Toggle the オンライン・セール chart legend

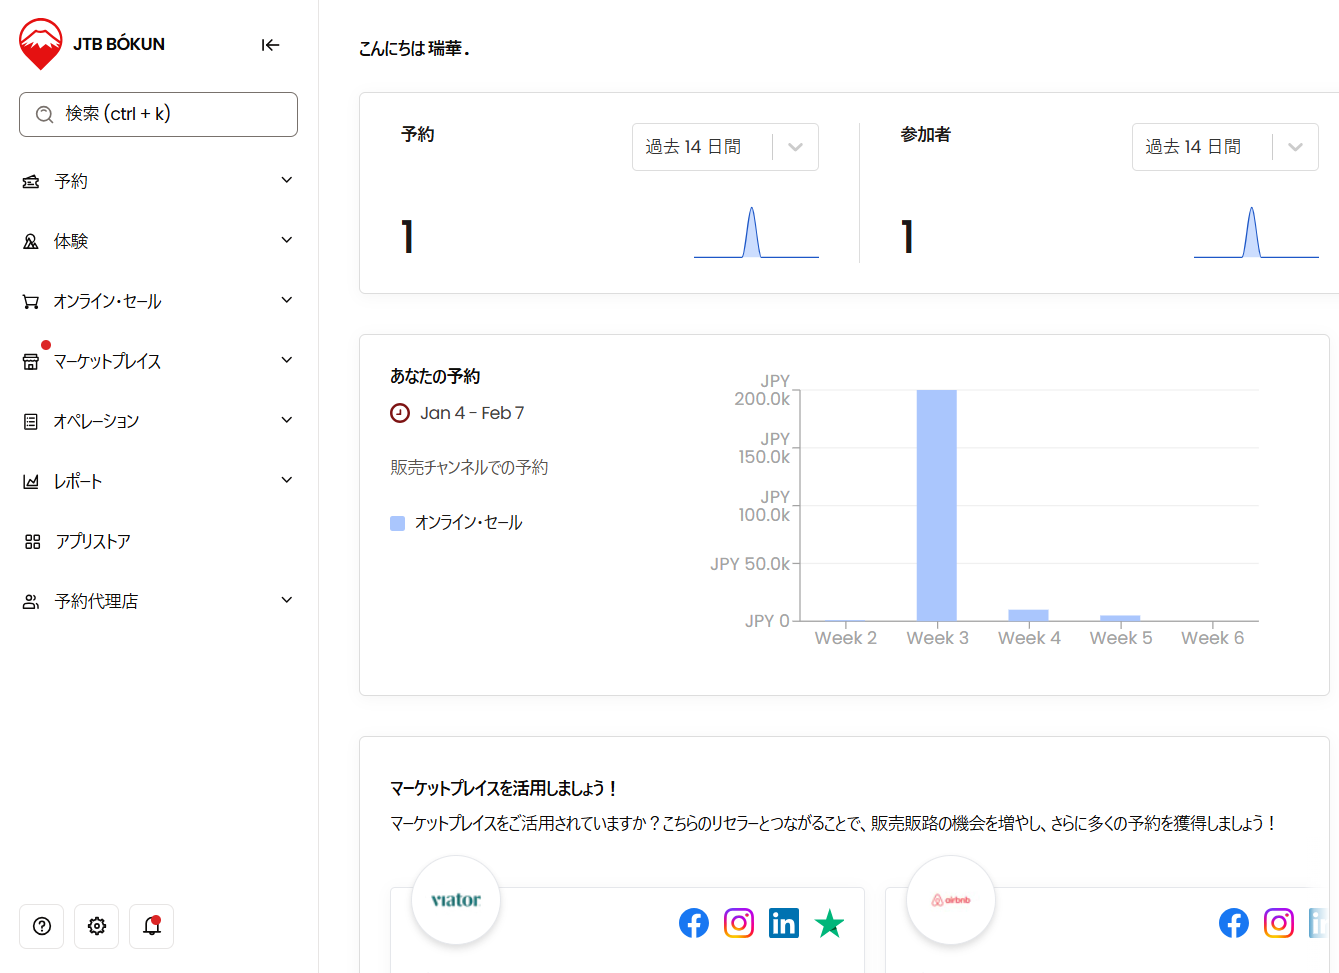coord(457,523)
